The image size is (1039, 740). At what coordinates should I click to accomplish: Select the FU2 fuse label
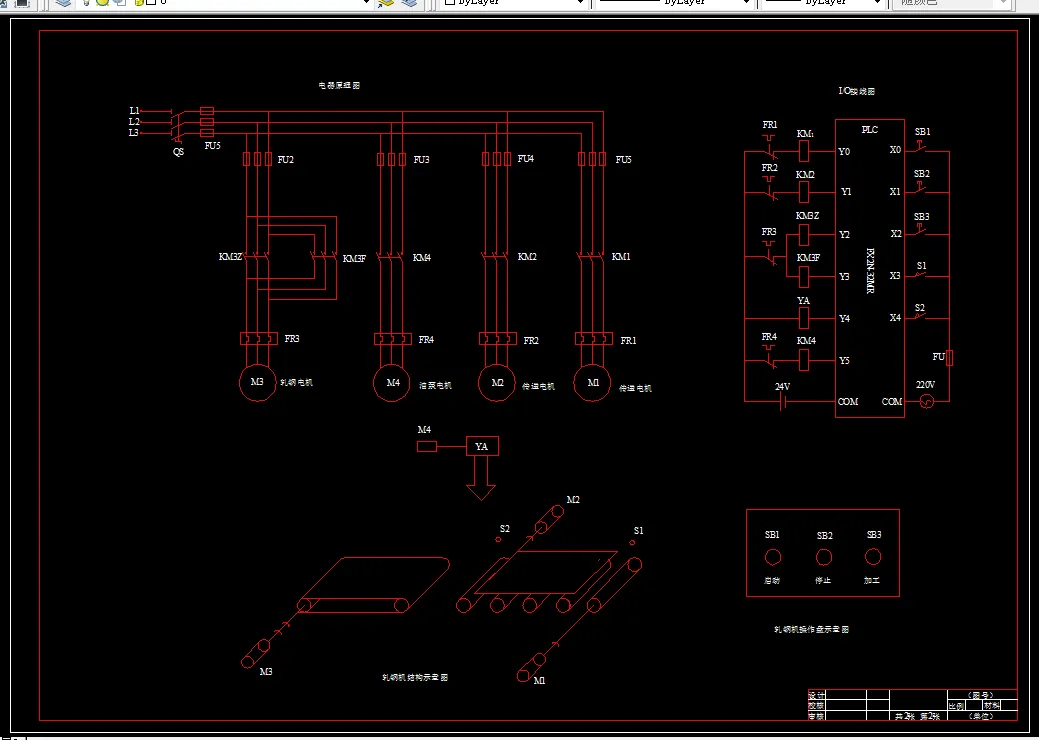click(x=286, y=160)
